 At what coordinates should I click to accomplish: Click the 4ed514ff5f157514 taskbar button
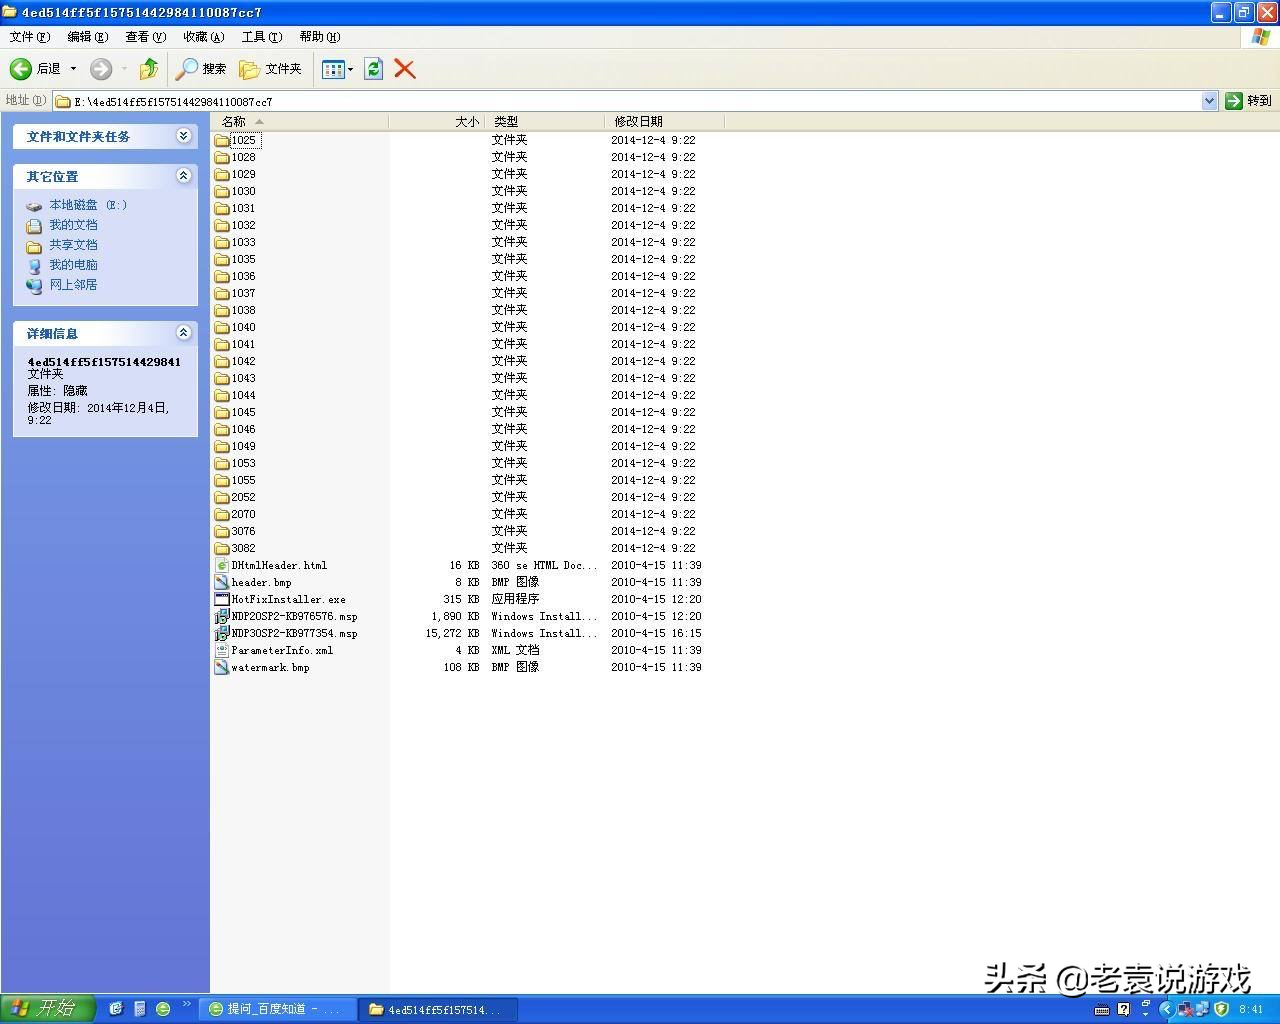tap(439, 1009)
